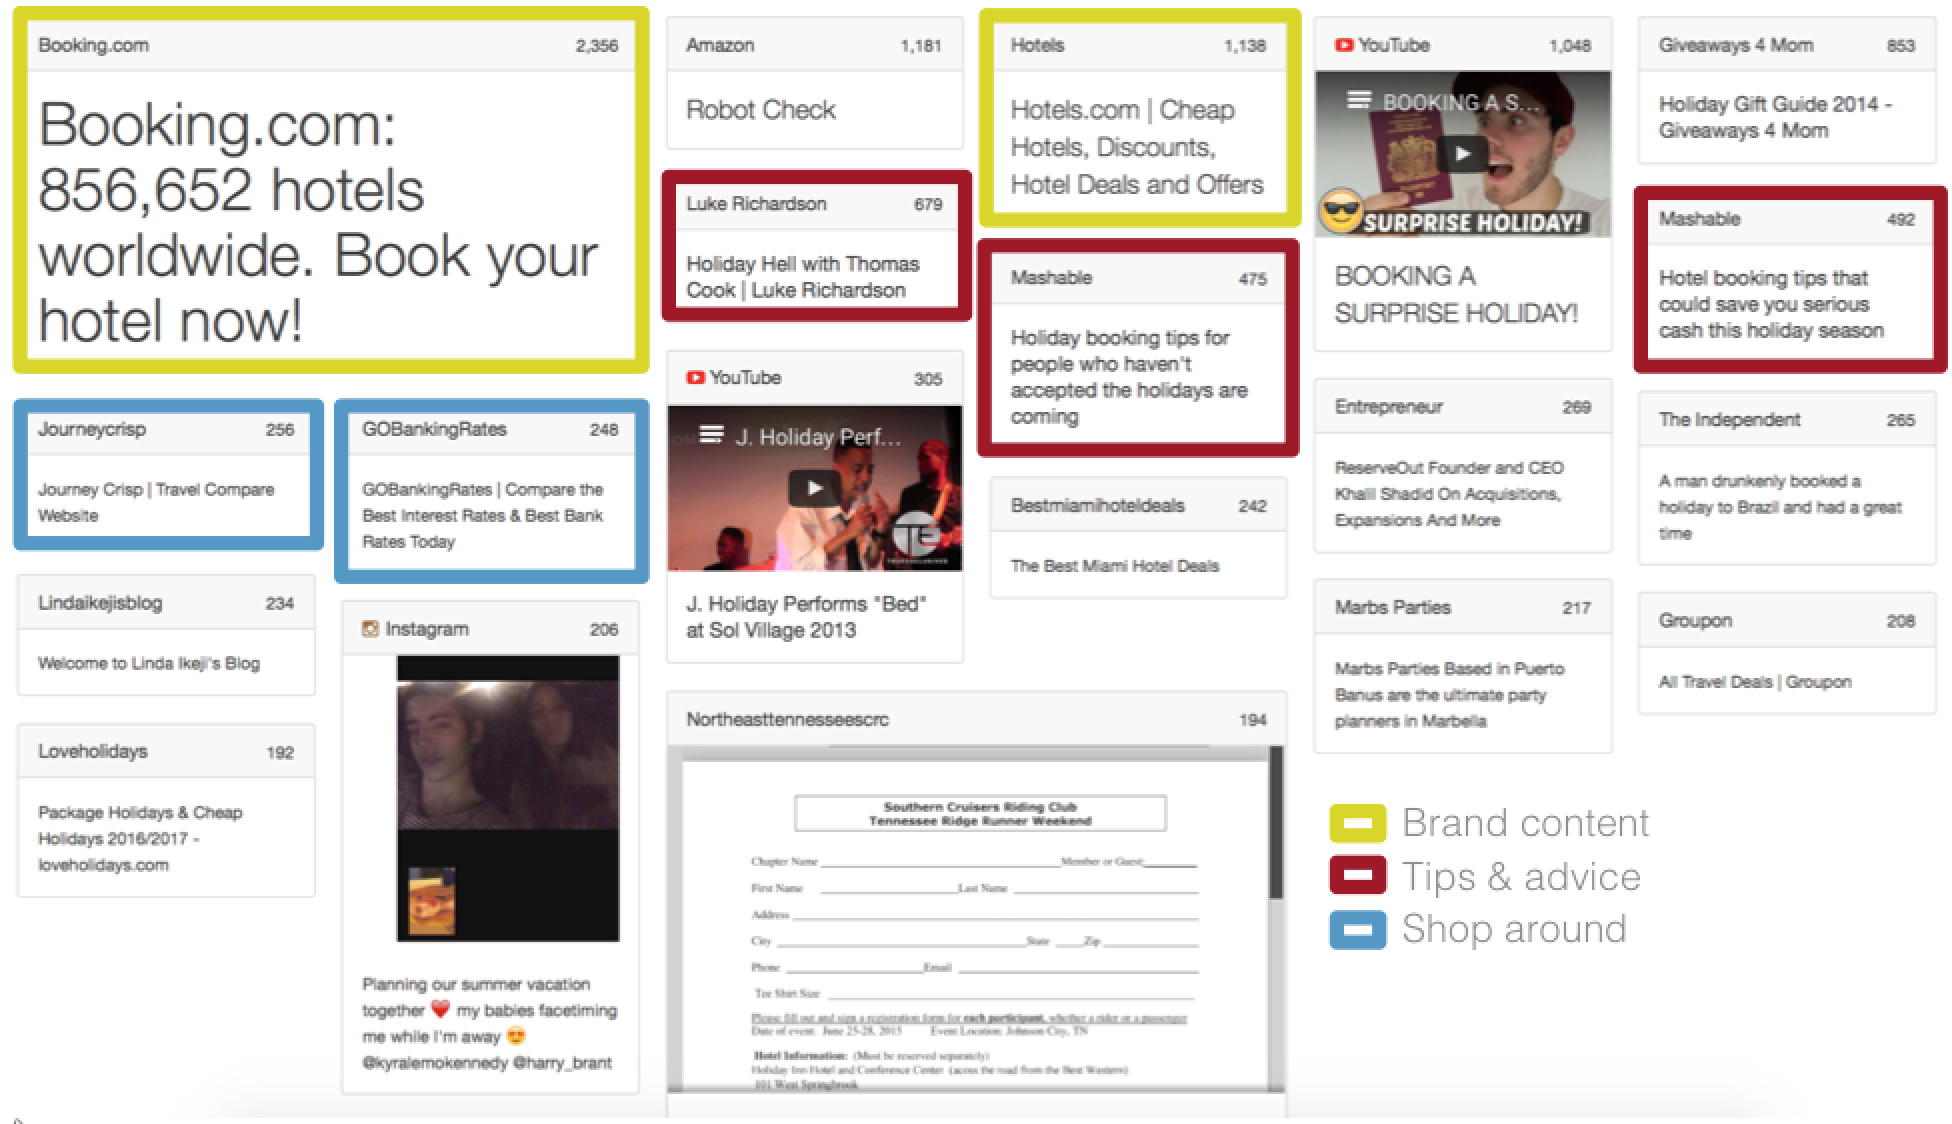Open the Amazon Robot Check card
The width and height of the screenshot is (1952, 1124).
click(x=761, y=110)
